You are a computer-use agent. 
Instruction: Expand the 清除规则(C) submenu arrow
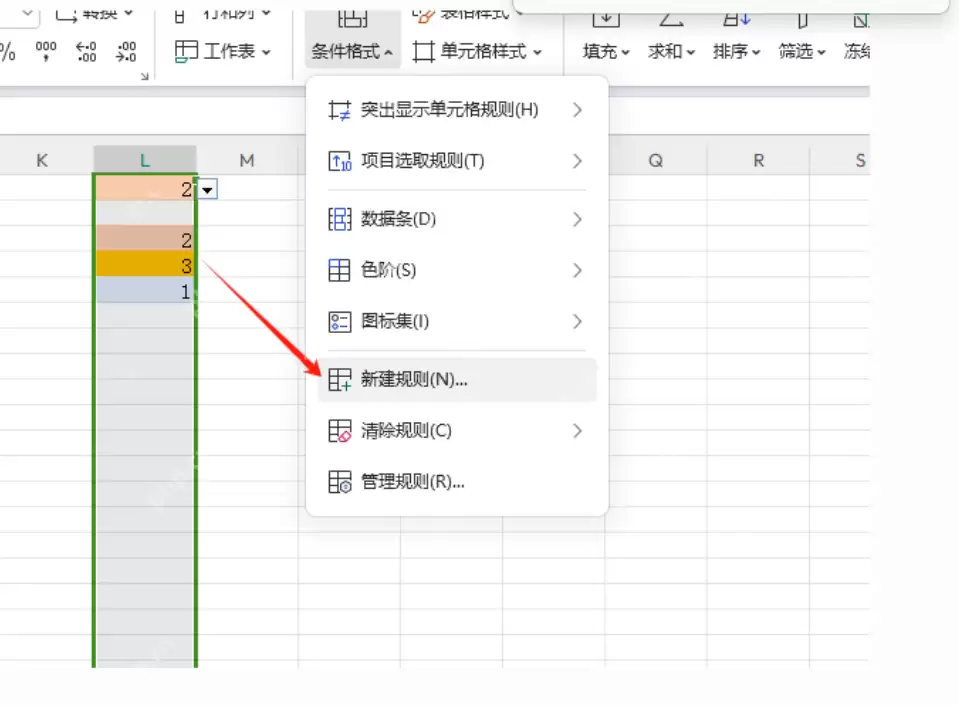click(x=577, y=431)
